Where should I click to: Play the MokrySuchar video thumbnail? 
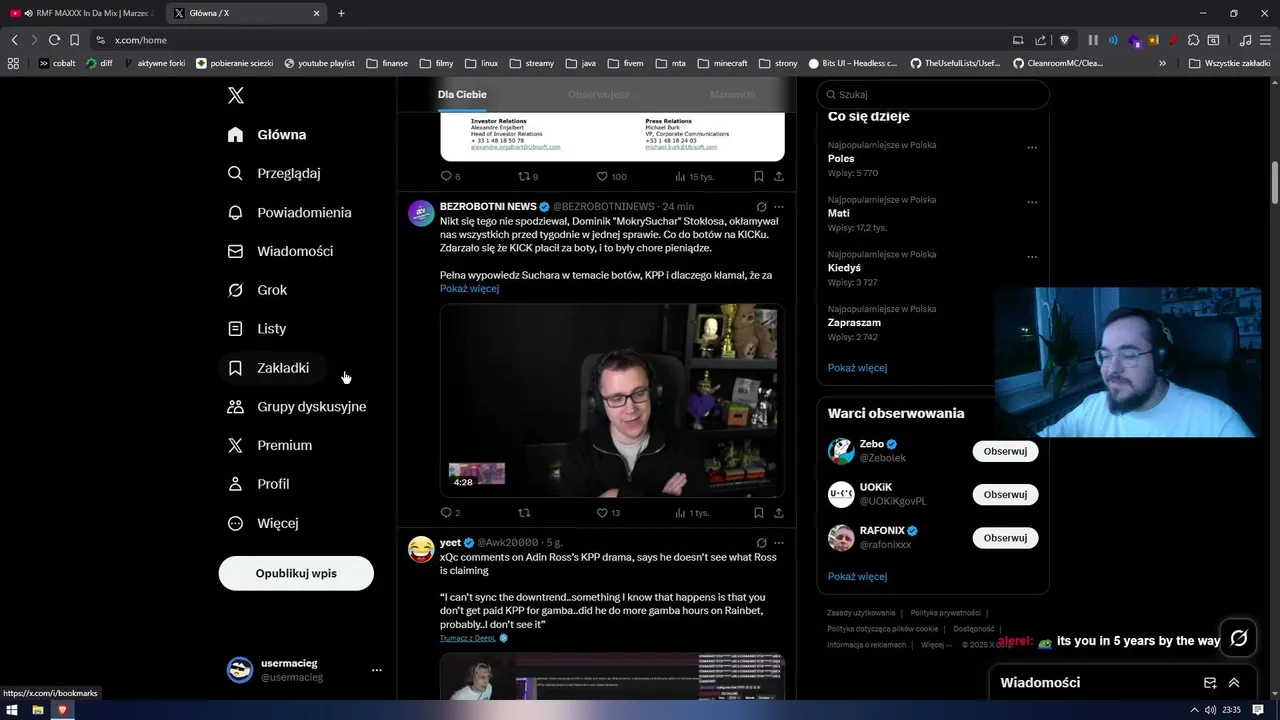(612, 401)
